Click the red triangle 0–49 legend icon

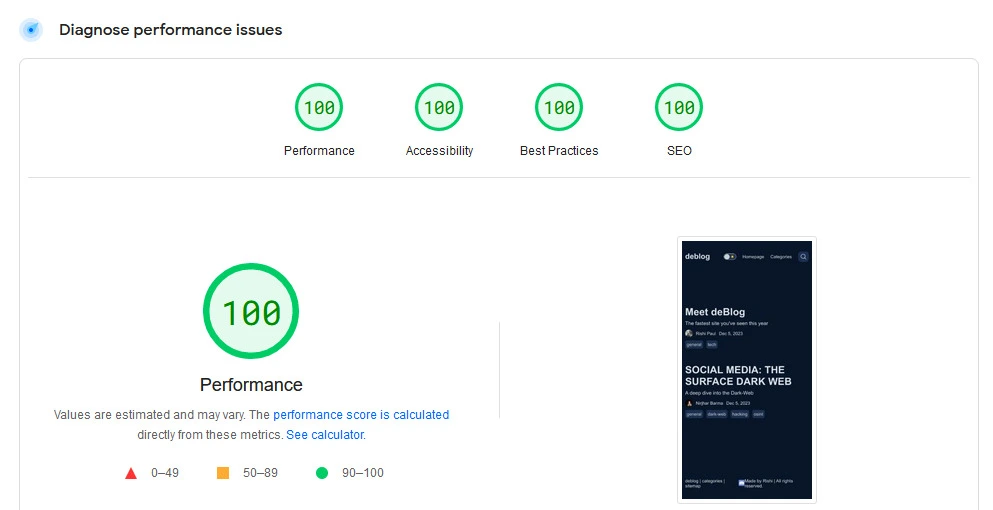(x=131, y=473)
